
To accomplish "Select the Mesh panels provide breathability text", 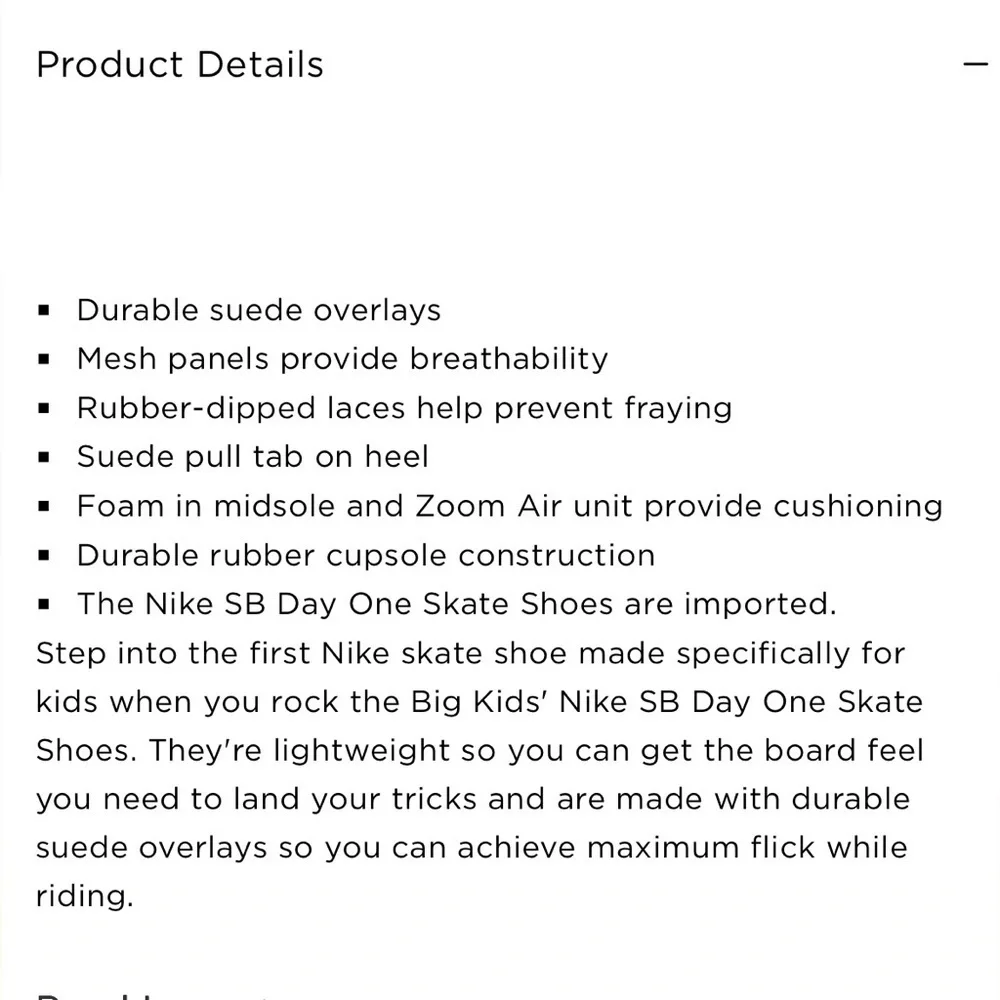I will point(342,359).
